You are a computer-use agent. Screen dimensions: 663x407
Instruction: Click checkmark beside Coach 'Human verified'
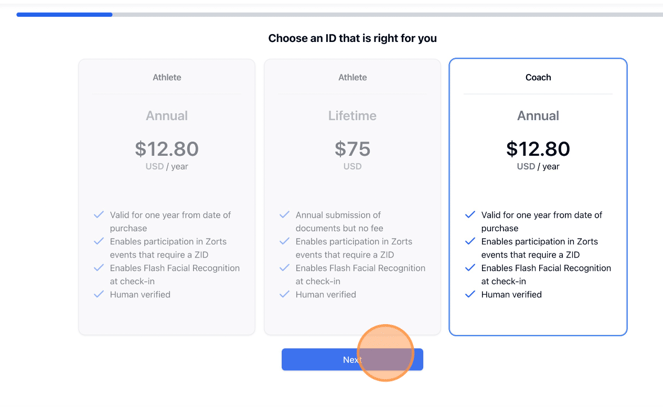pyautogui.click(x=470, y=294)
